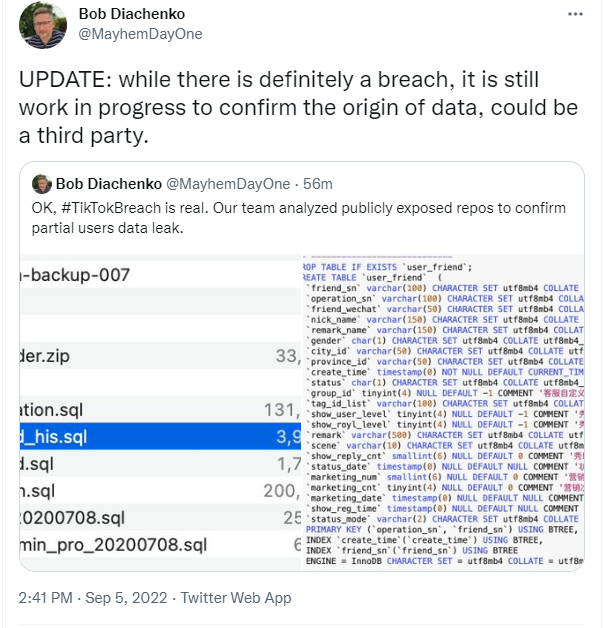Open the quoted tweet's 56m timestamp
The image size is (604, 628).
coord(318,184)
